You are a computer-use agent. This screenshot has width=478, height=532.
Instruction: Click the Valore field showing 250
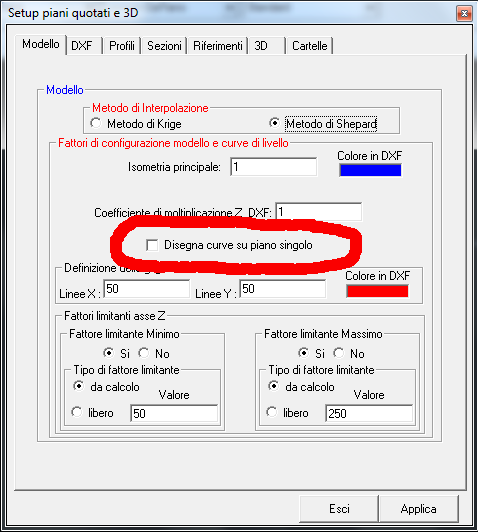369,413
